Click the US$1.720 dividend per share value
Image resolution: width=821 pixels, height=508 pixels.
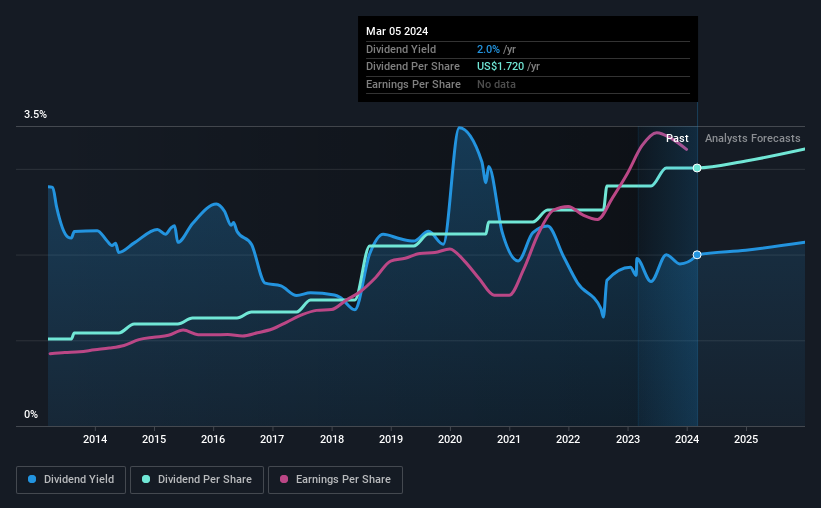pyautogui.click(x=500, y=67)
